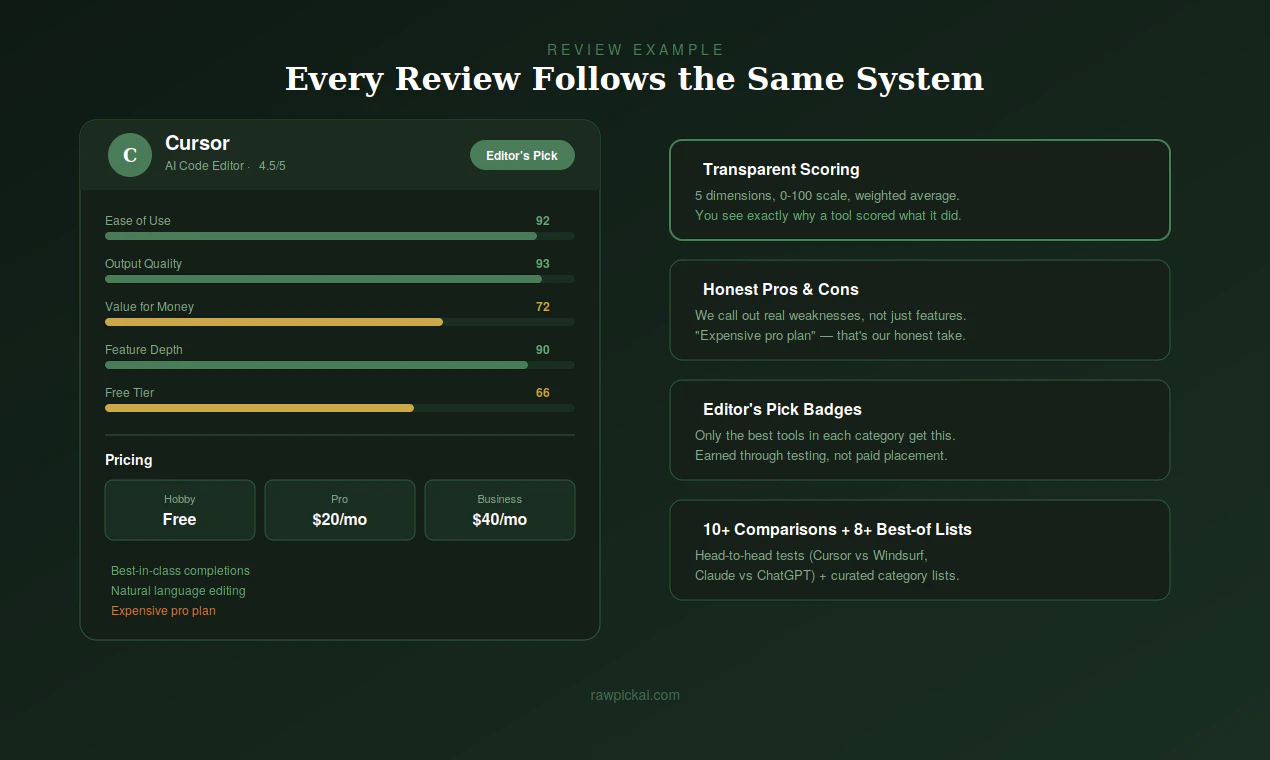Click the REVIEW EXAMPLE label

635,50
